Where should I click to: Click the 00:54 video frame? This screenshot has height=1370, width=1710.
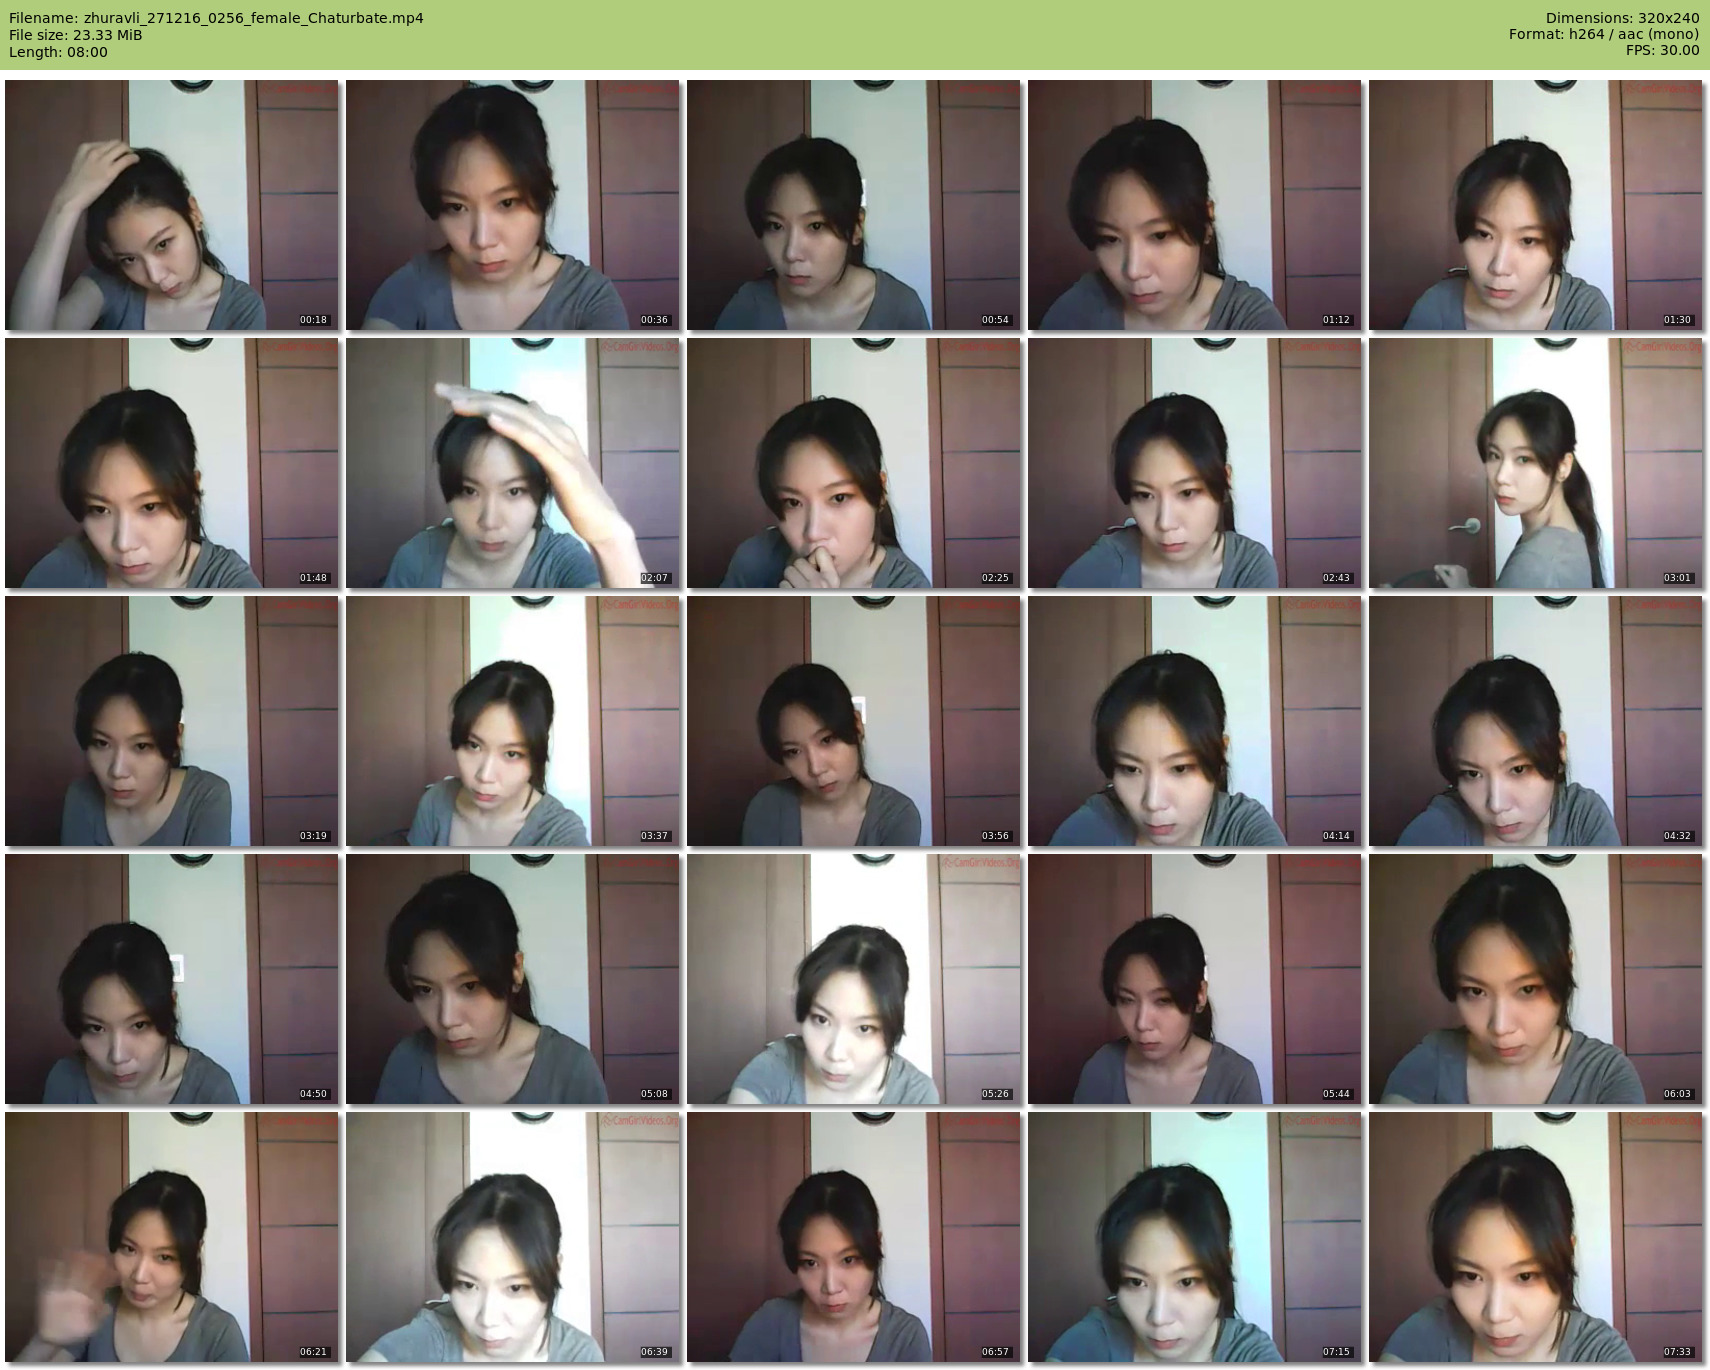coord(853,205)
